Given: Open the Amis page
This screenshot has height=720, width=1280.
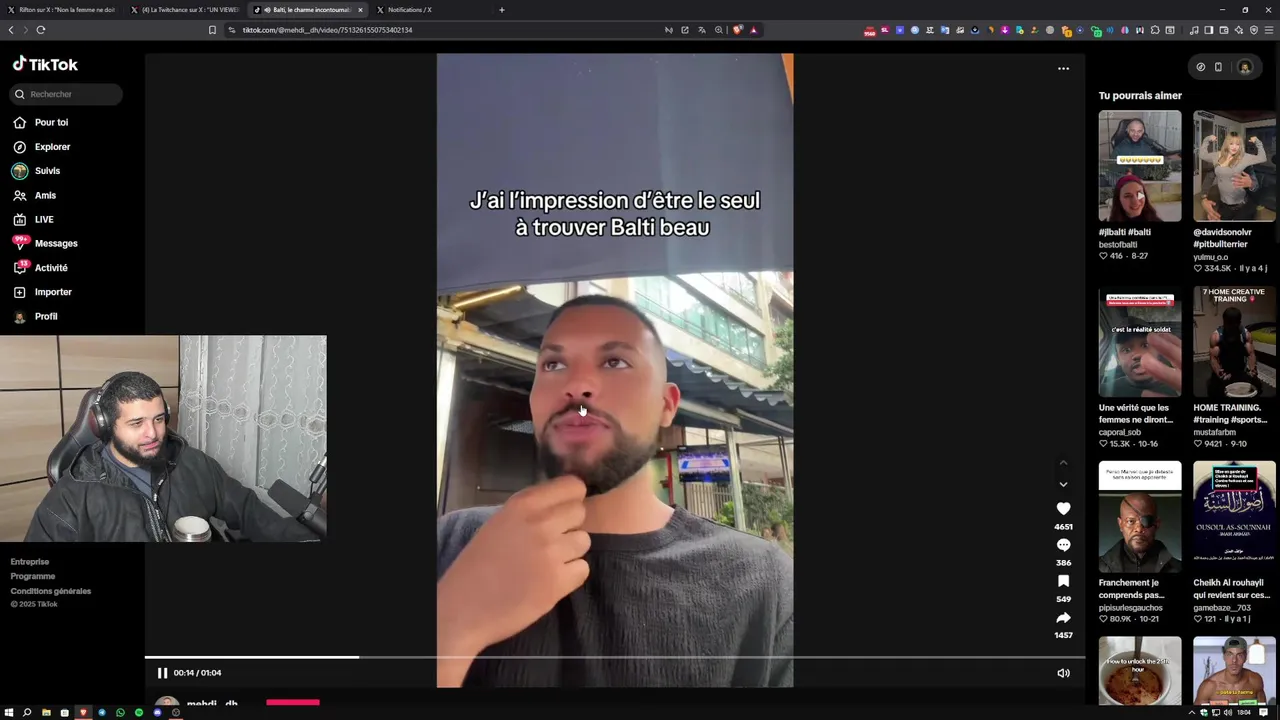Looking at the screenshot, I should pyautogui.click(x=45, y=195).
